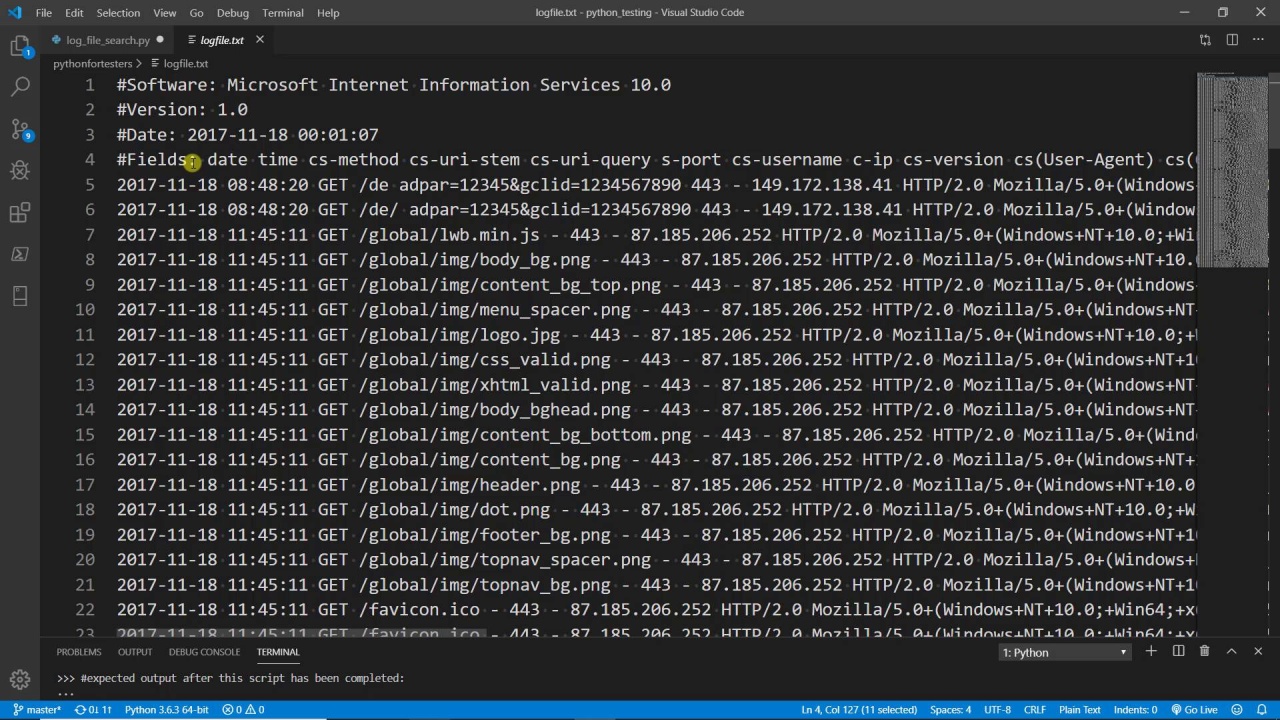This screenshot has height=720, width=1280.
Task: Kill terminal with trash icon
Action: [x=1204, y=652]
